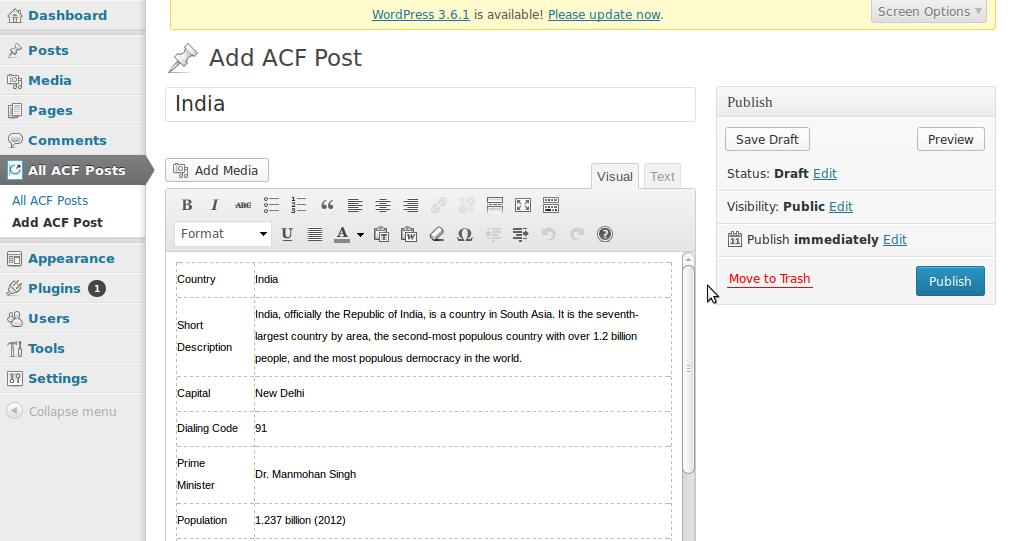Open Appearance menu in sidebar
This screenshot has height=541, width=1010.
(71, 259)
